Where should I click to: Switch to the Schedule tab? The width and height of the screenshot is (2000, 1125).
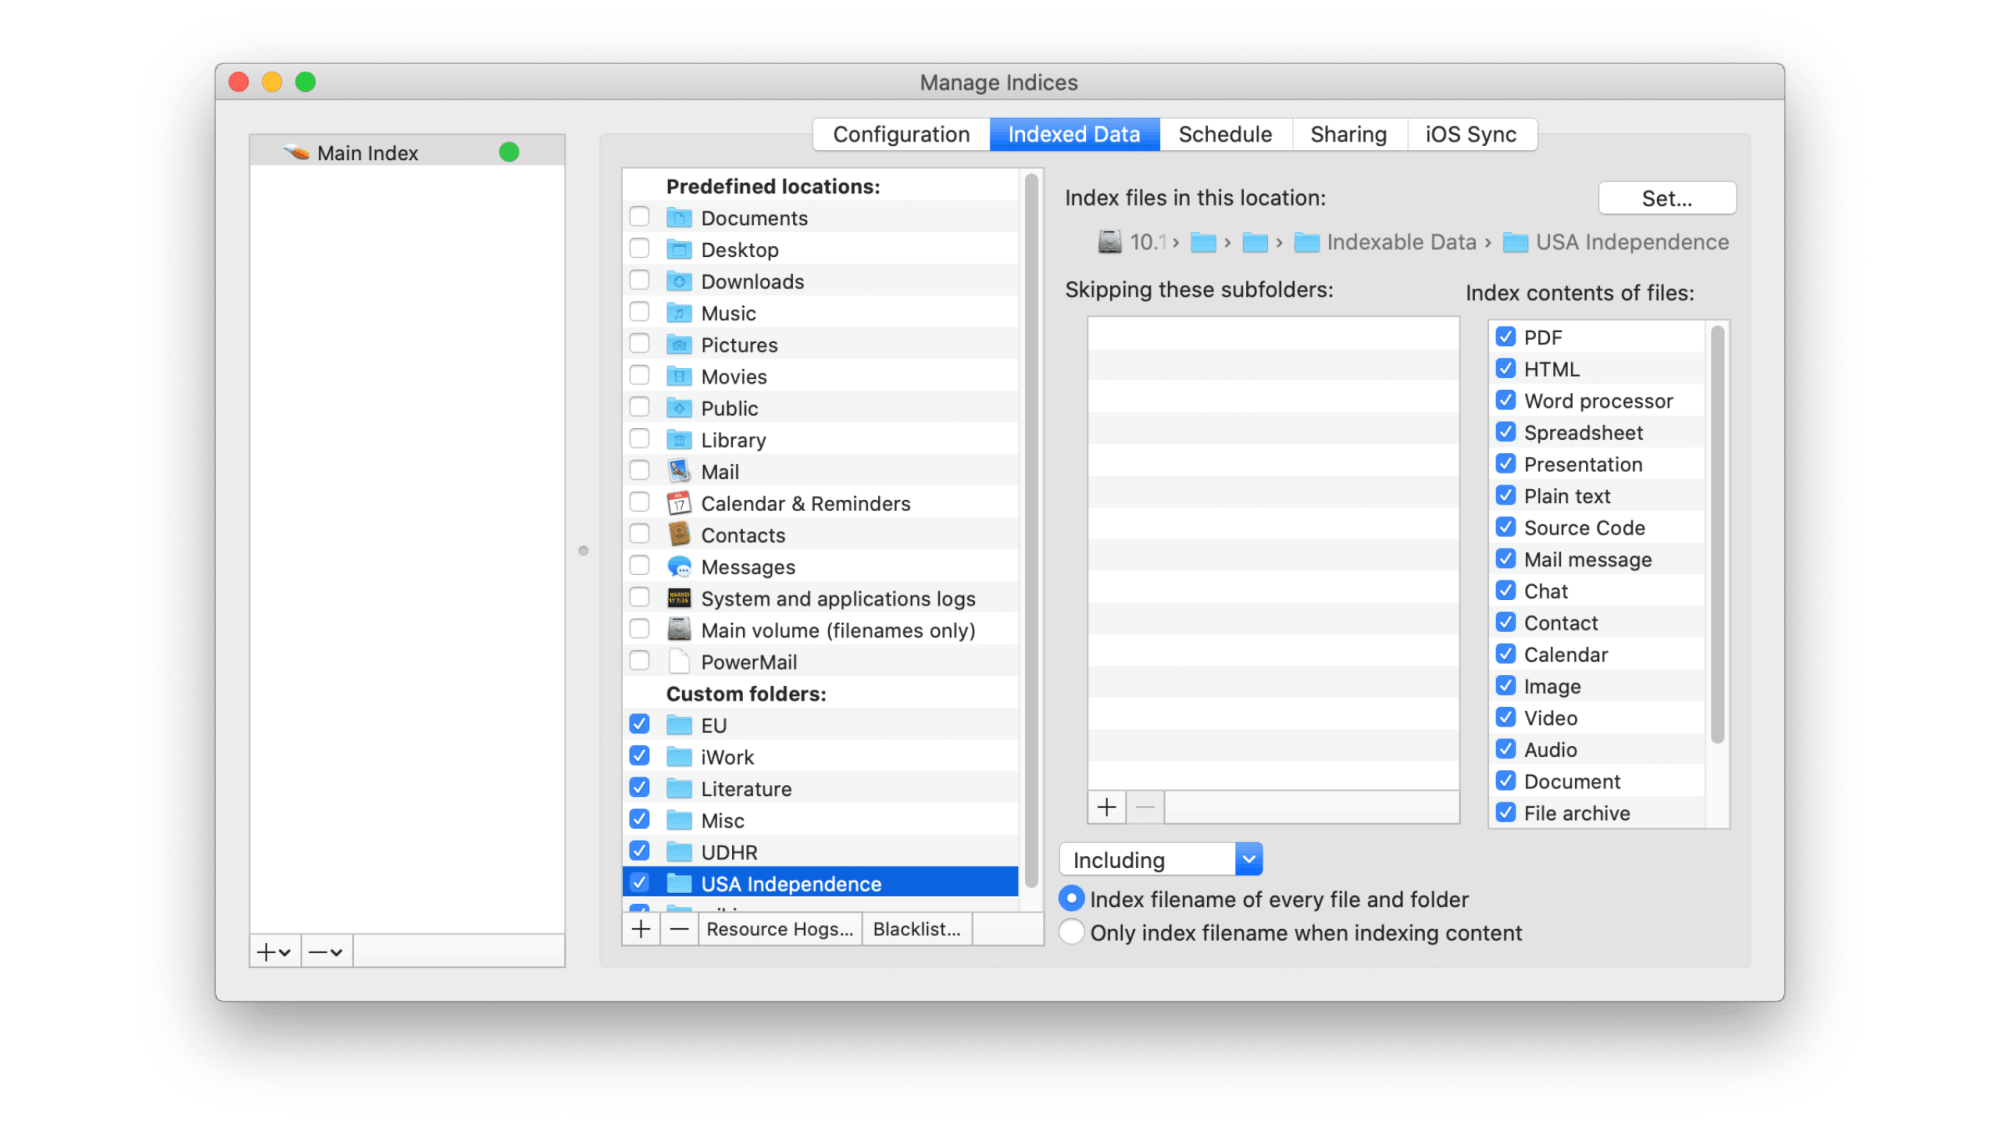(x=1225, y=134)
